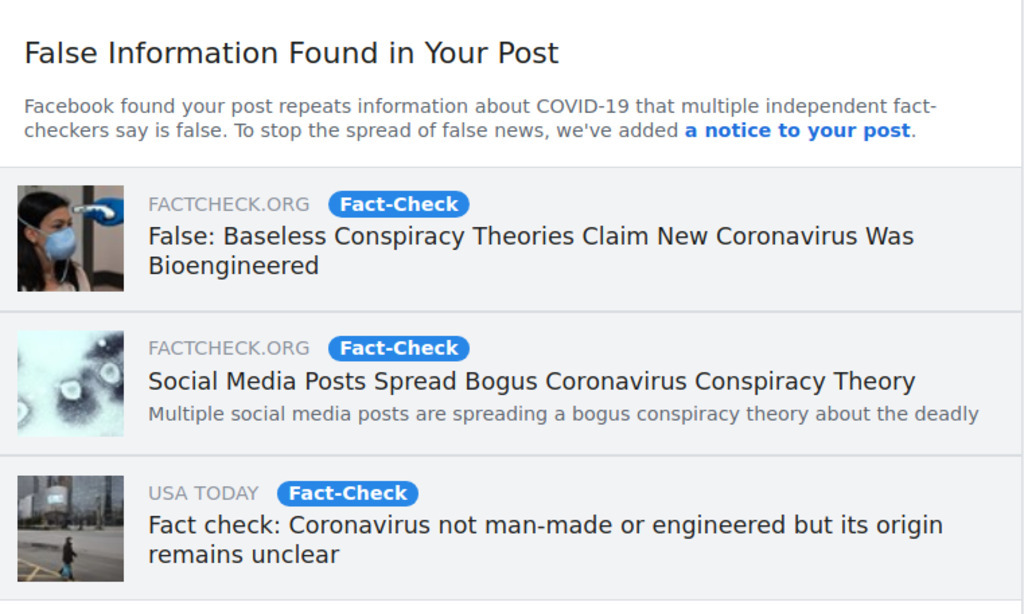Open 'Social Media Posts Spread Bogus Coronavirus' headline

531,381
